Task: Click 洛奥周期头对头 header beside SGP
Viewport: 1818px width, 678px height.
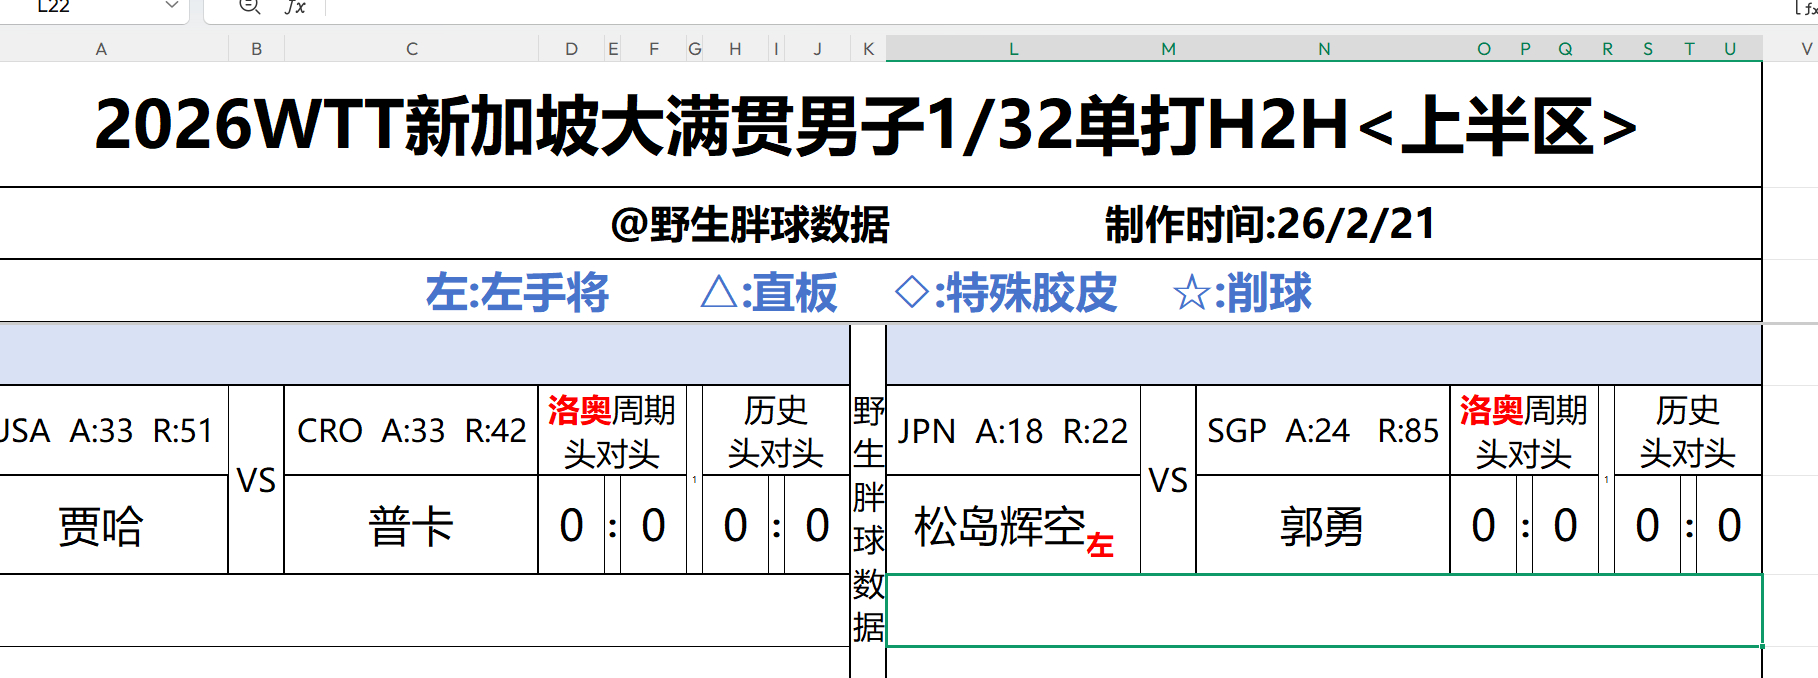Action: [1524, 431]
